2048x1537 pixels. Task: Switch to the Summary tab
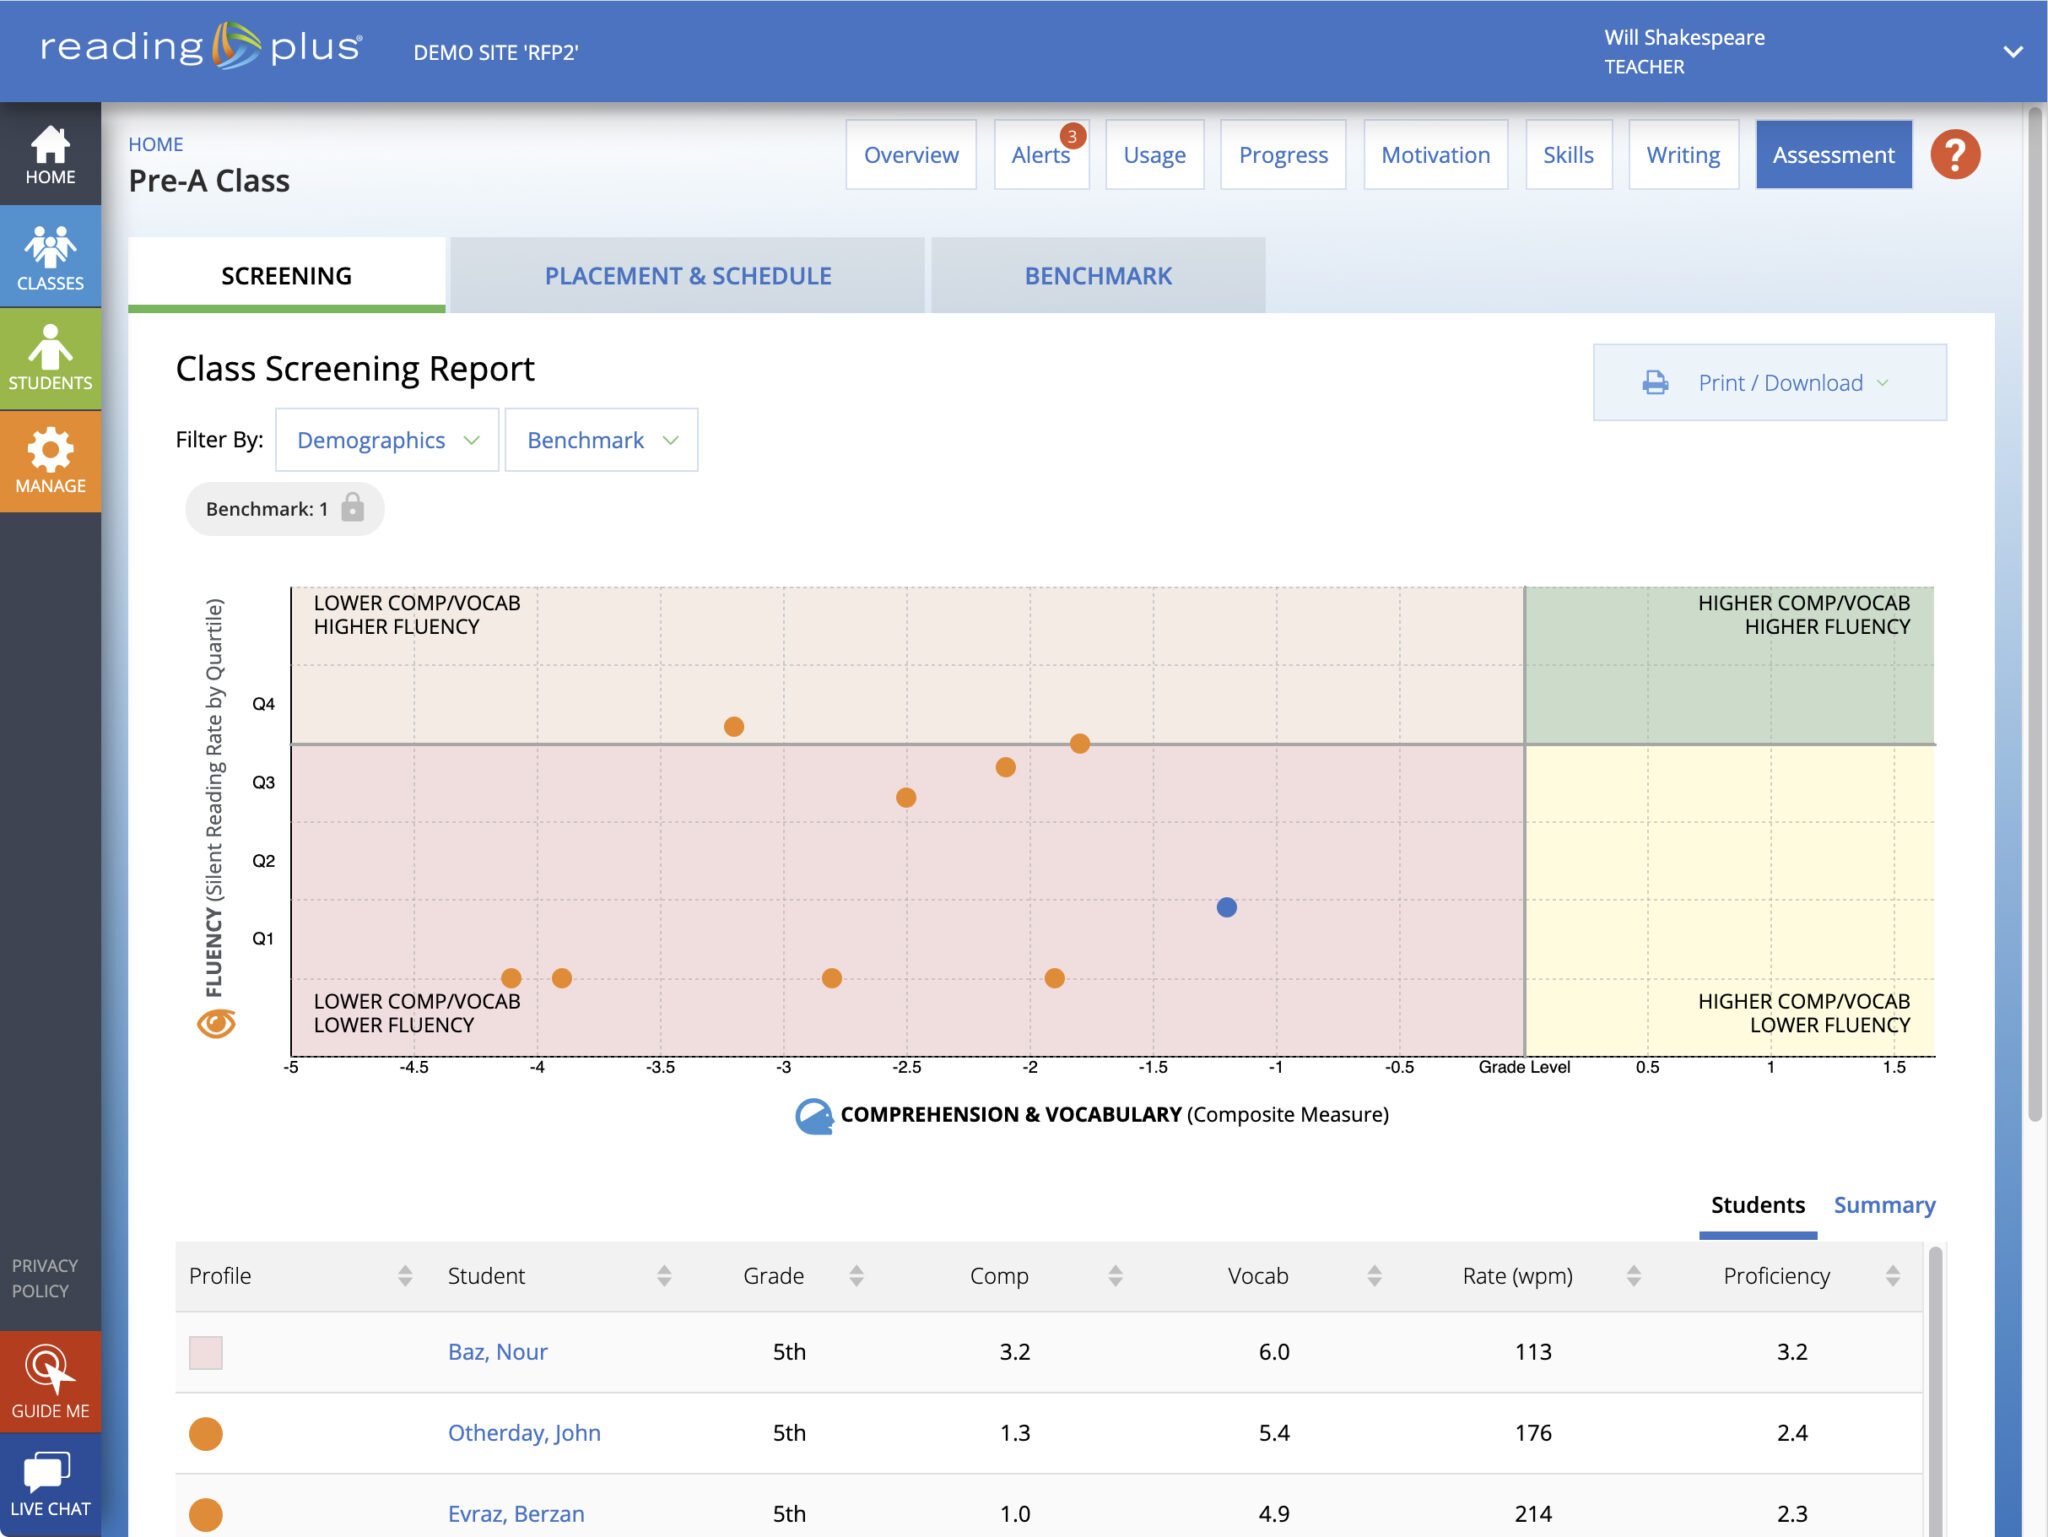pos(1884,1205)
